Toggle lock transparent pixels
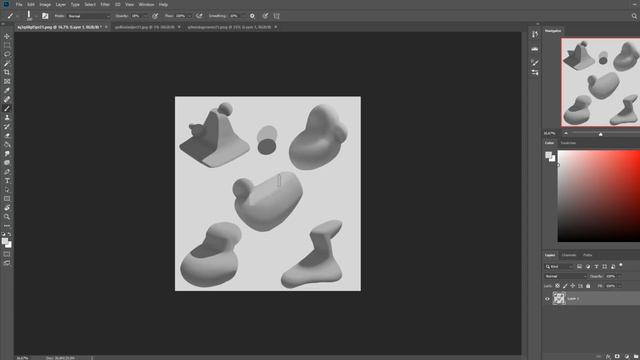The height and width of the screenshot is (360, 640). (557, 286)
